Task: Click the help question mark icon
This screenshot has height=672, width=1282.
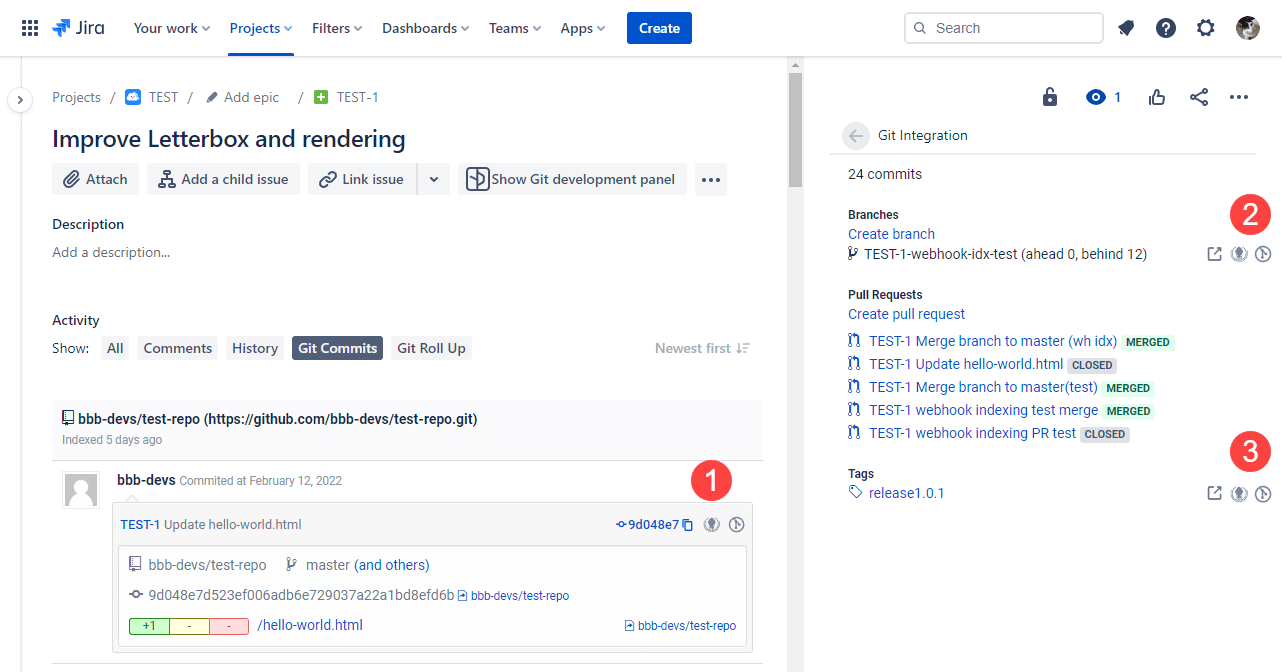Action: coord(1166,28)
